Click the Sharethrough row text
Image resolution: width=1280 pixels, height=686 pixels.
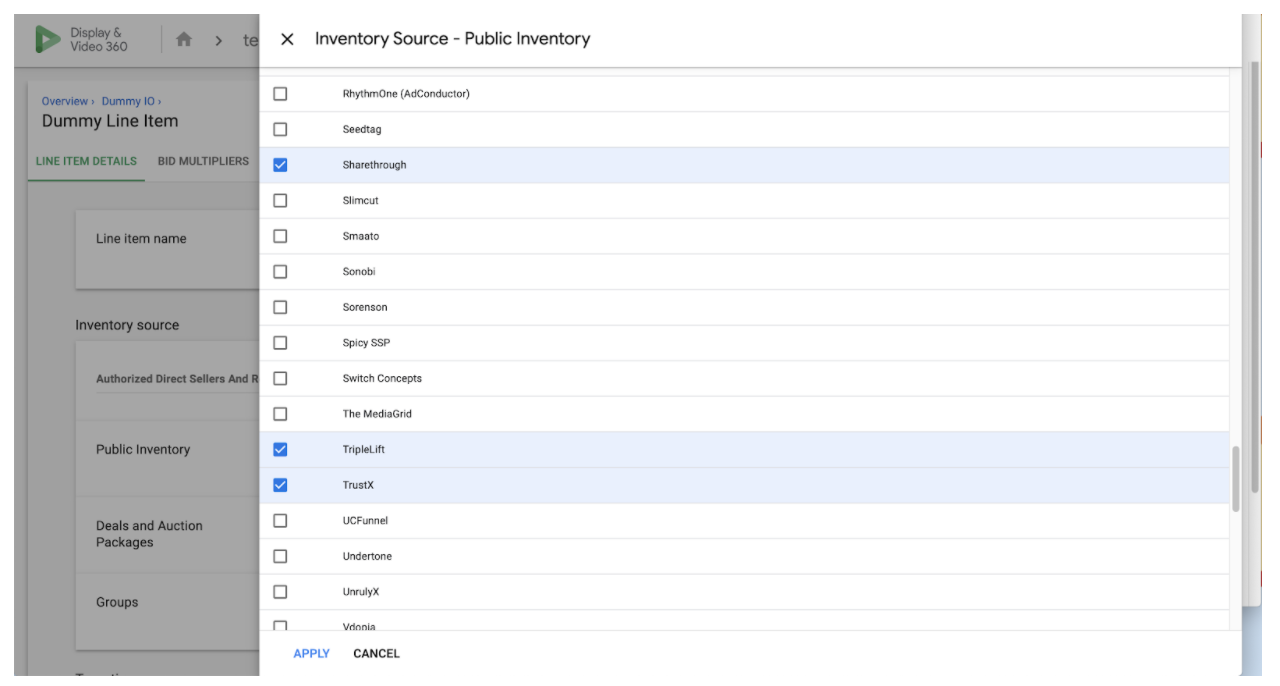pyautogui.click(x=374, y=165)
